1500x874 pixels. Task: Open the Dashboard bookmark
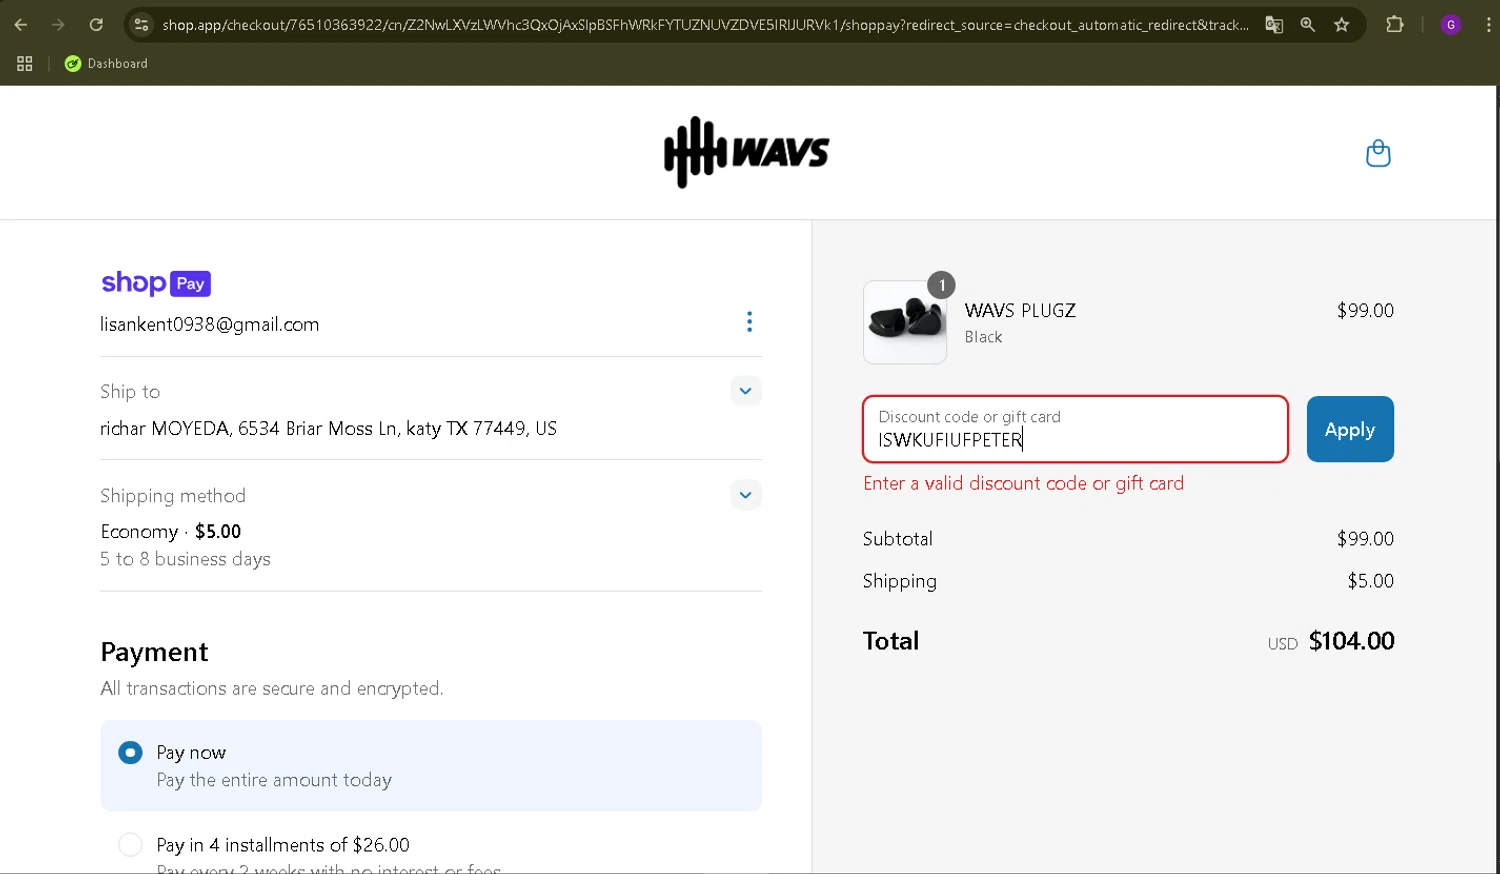click(x=106, y=64)
